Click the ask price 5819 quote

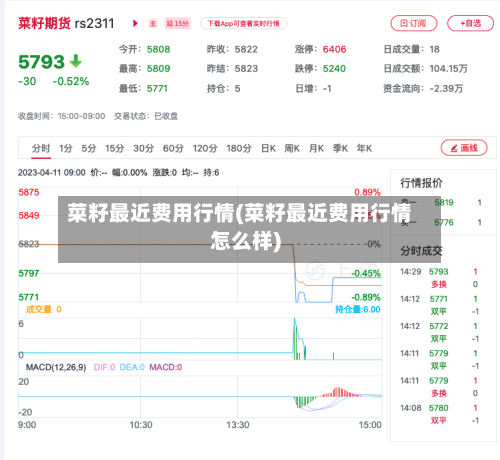pos(444,203)
